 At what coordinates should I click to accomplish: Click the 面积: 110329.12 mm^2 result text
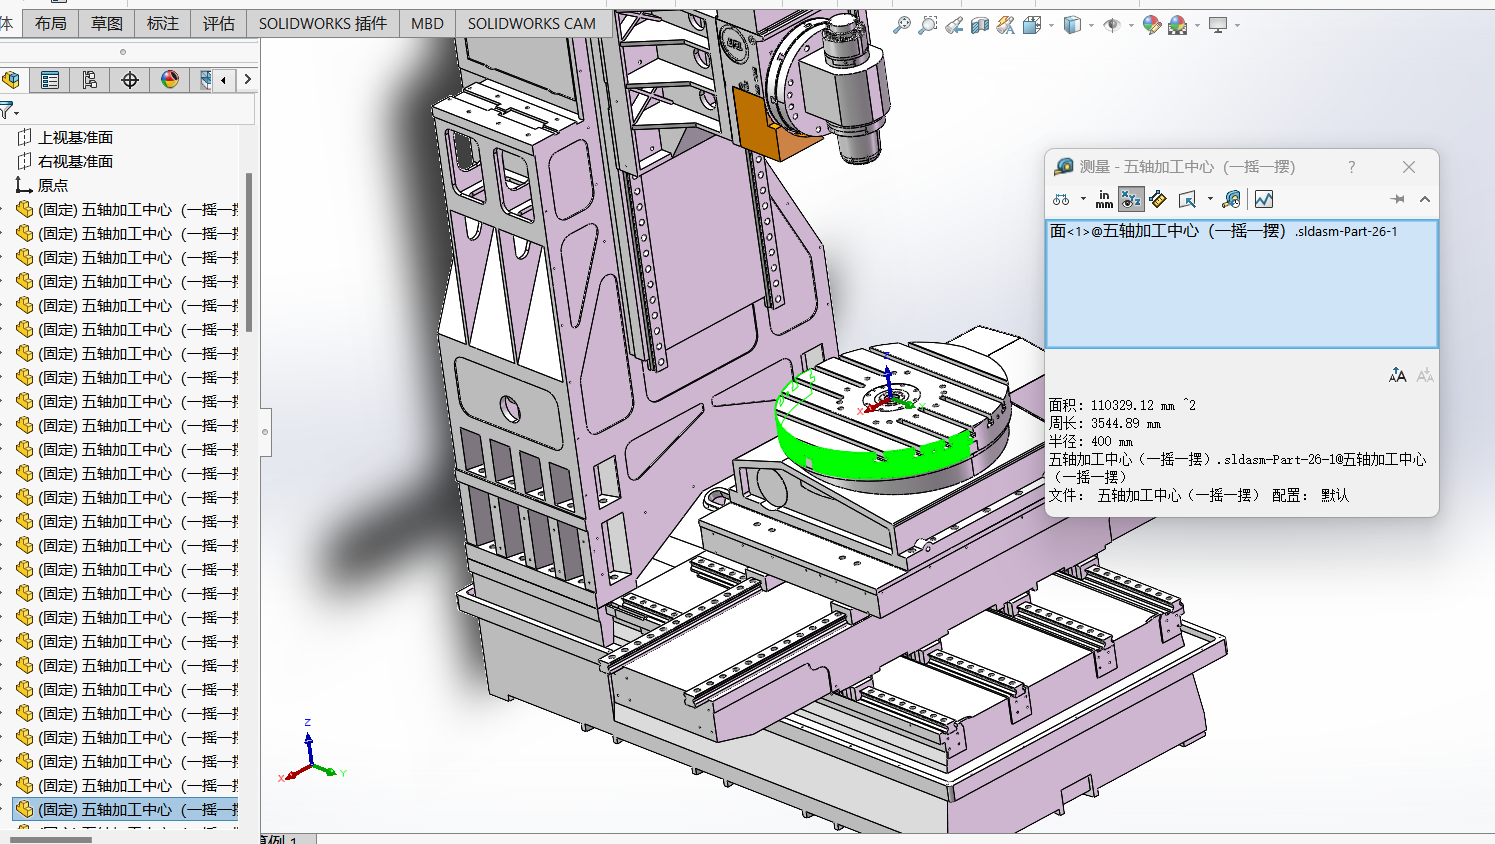[x=1122, y=405]
